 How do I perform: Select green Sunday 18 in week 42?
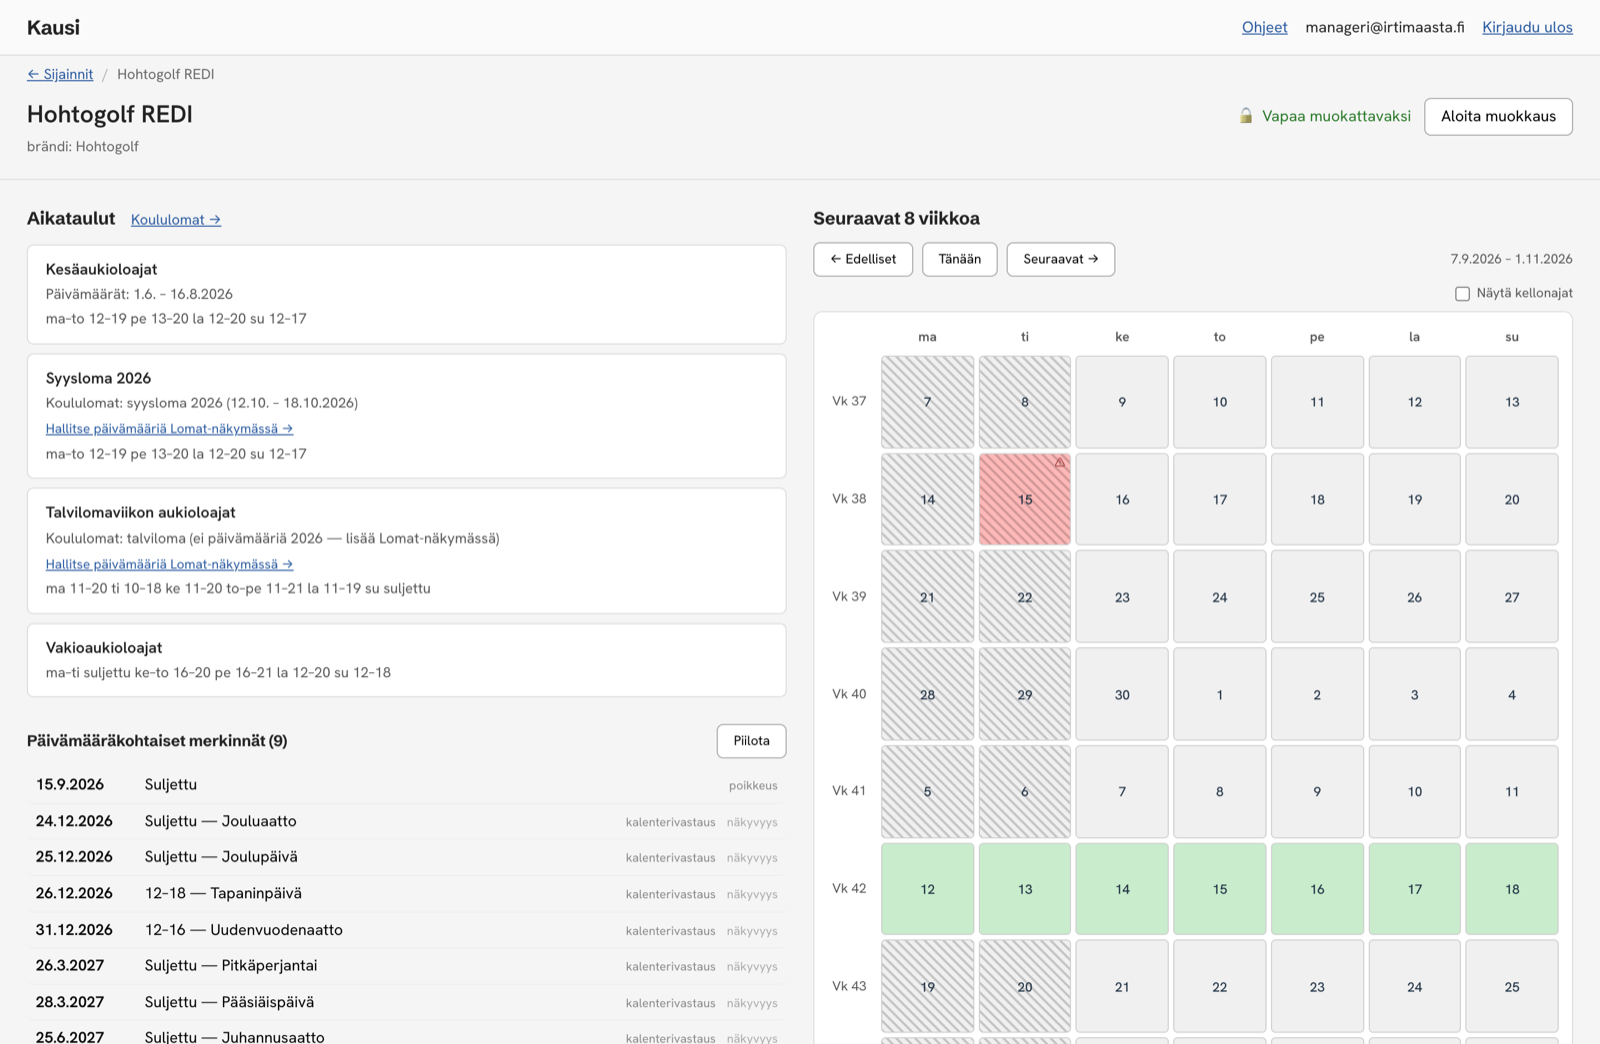click(x=1512, y=889)
